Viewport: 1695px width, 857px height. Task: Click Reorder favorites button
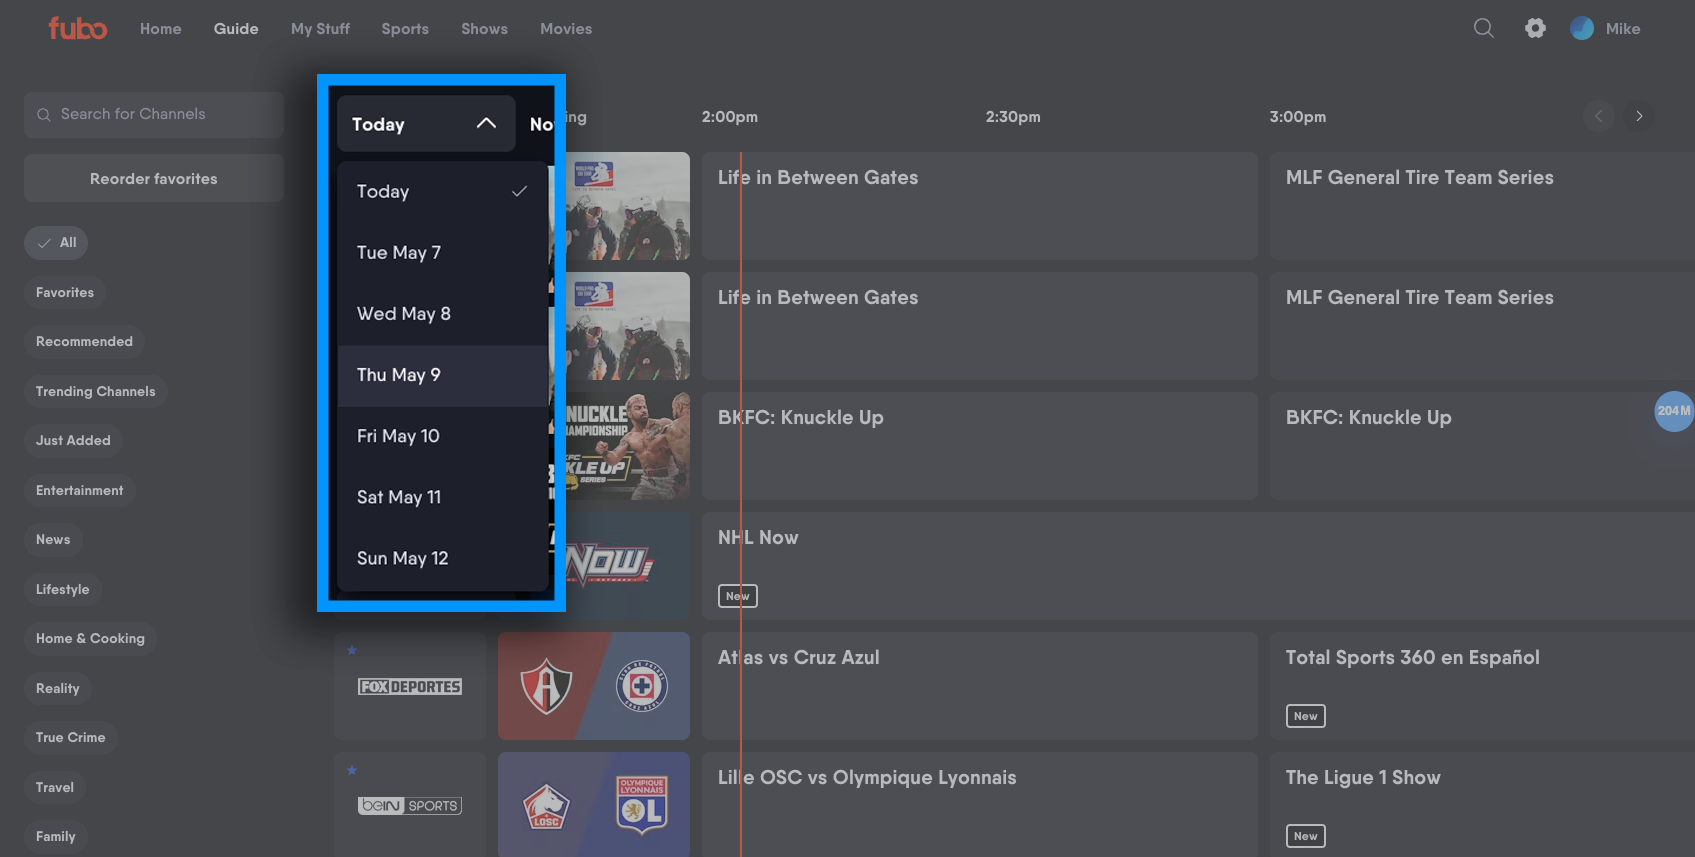point(154,179)
